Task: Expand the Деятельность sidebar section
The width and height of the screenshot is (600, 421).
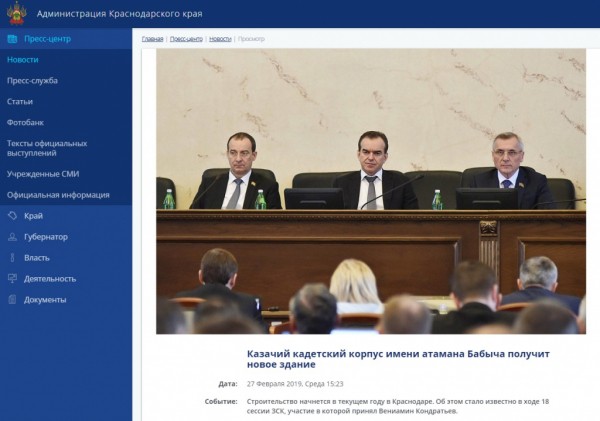Action: point(50,279)
